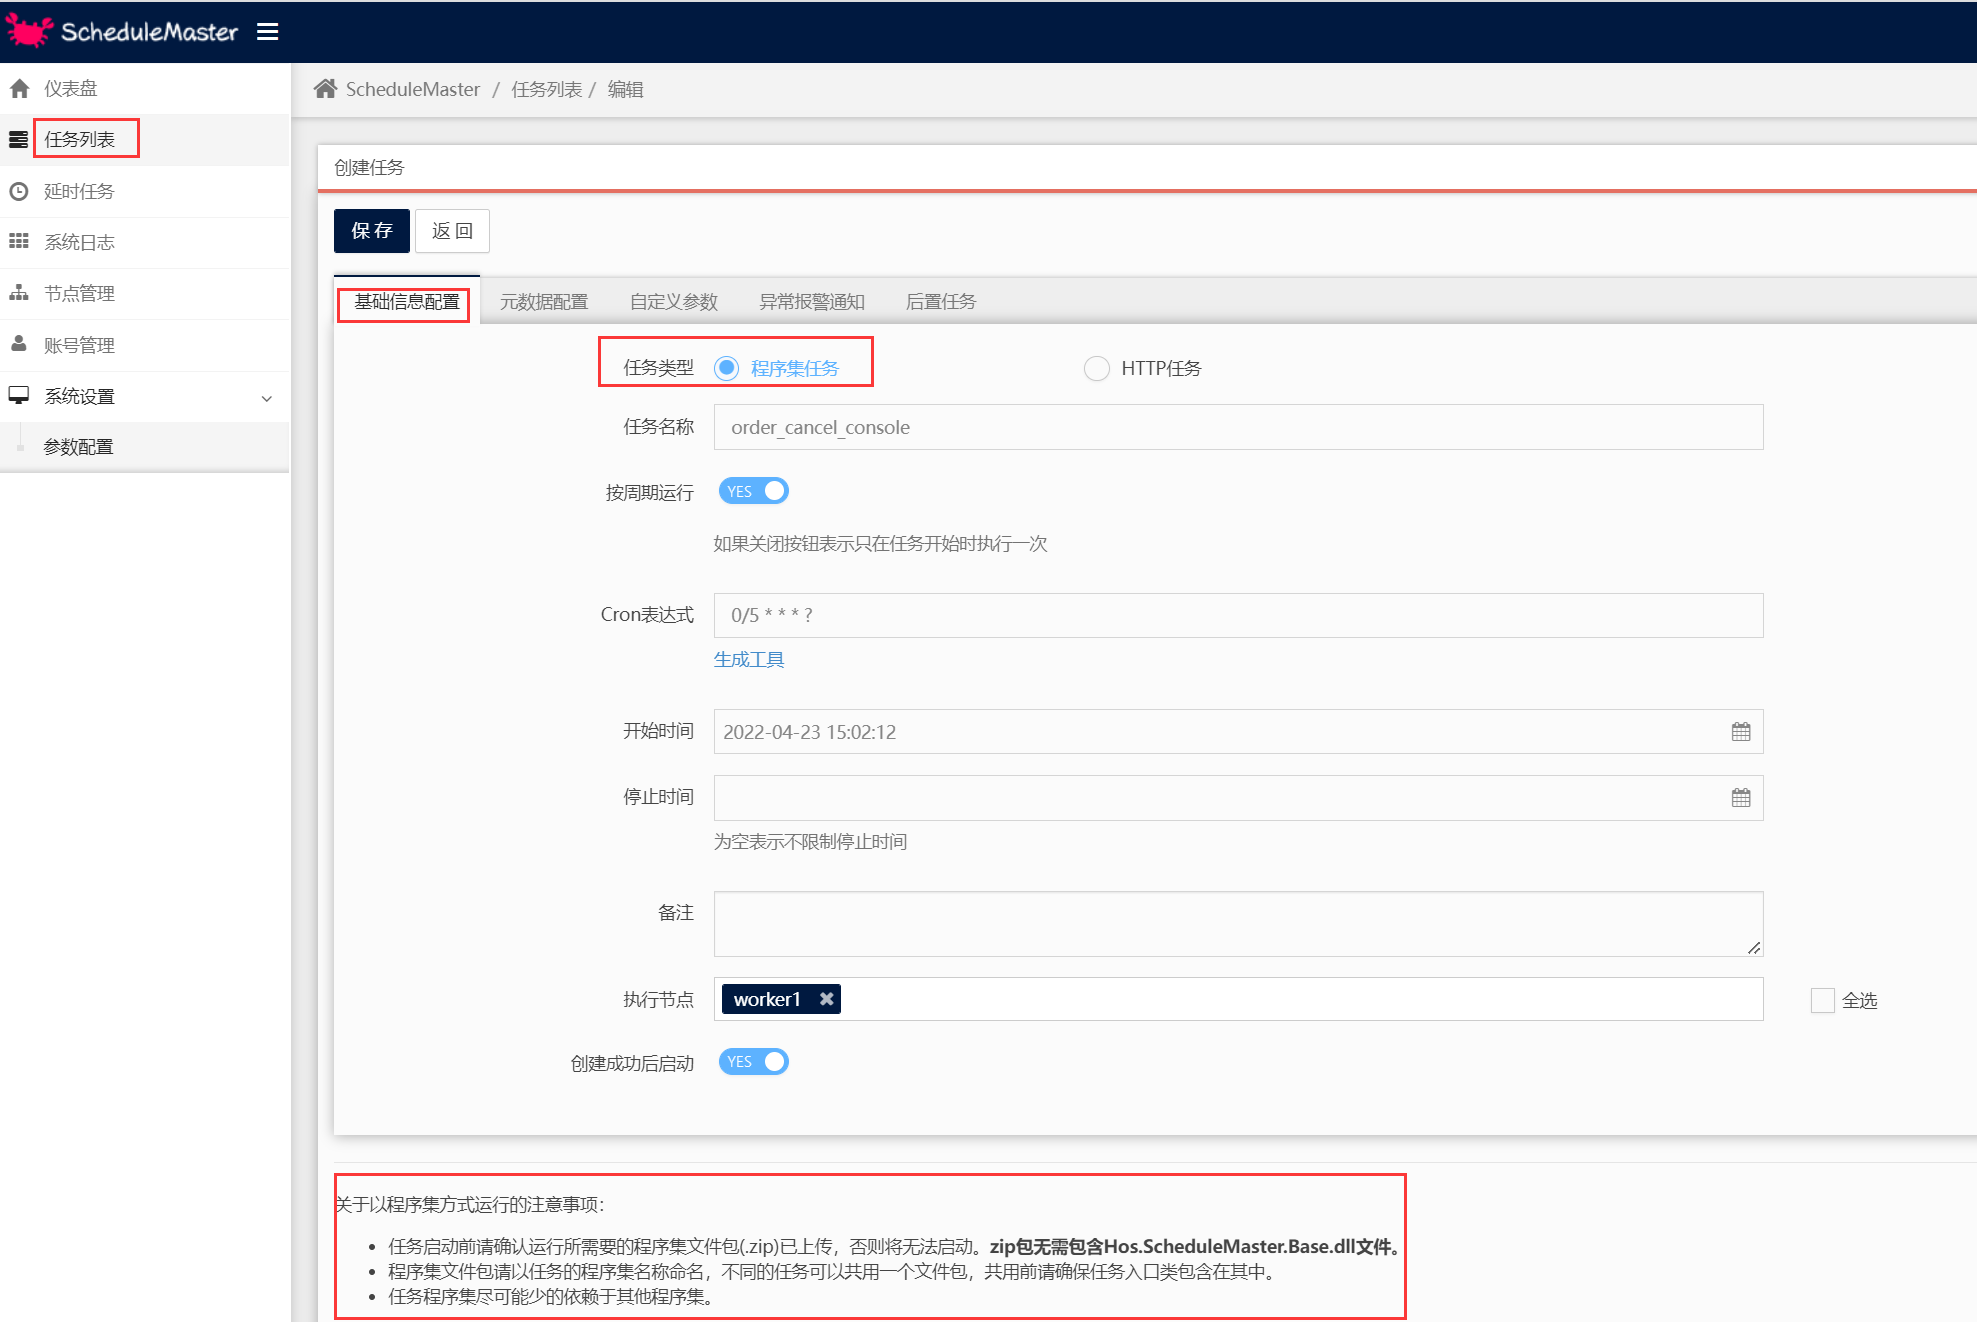The height and width of the screenshot is (1322, 1977).
Task: Collapse the 系统设置 chevron
Action: coord(267,398)
